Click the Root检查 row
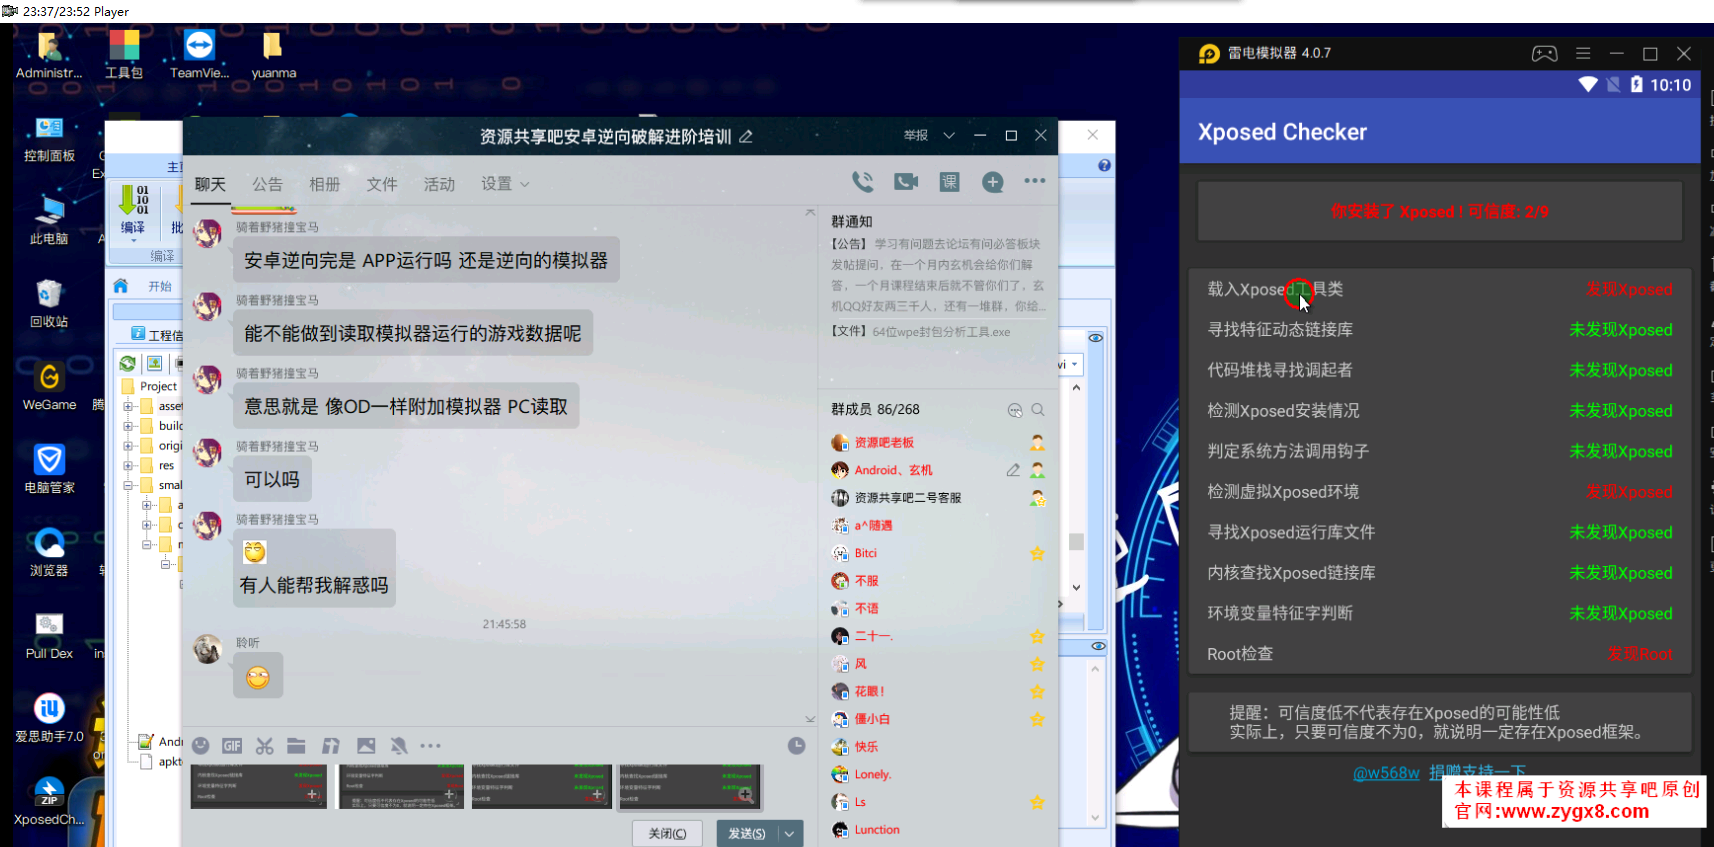Image resolution: width=1714 pixels, height=847 pixels. (1440, 654)
